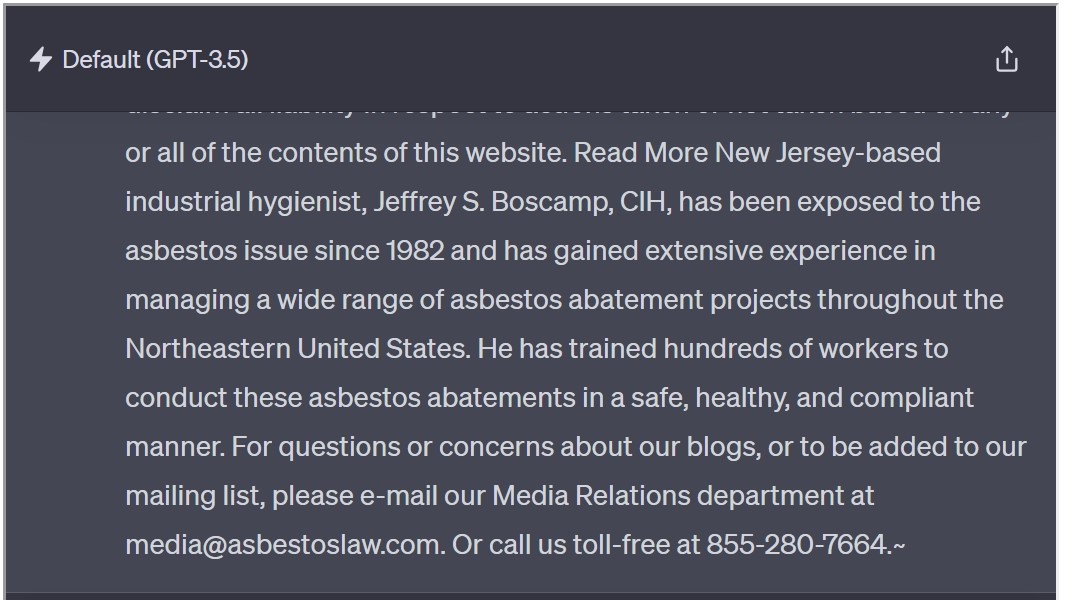Click the share/export icon in header
Viewport: 1065px width, 600px height.
(x=1007, y=59)
